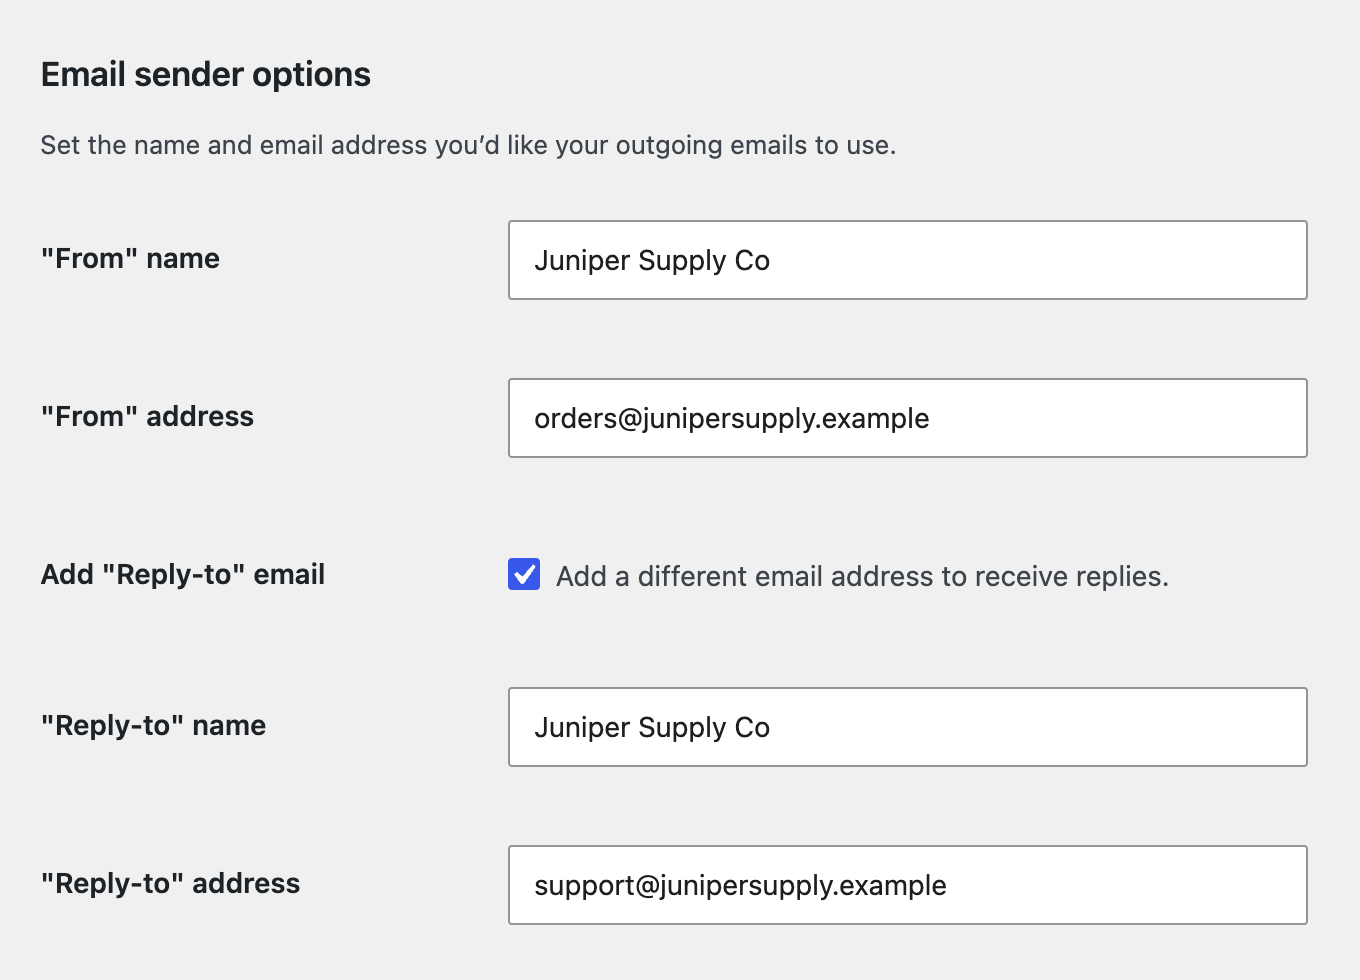This screenshot has height=980, width=1360.
Task: Click the "Email sender options" heading
Action: click(206, 75)
